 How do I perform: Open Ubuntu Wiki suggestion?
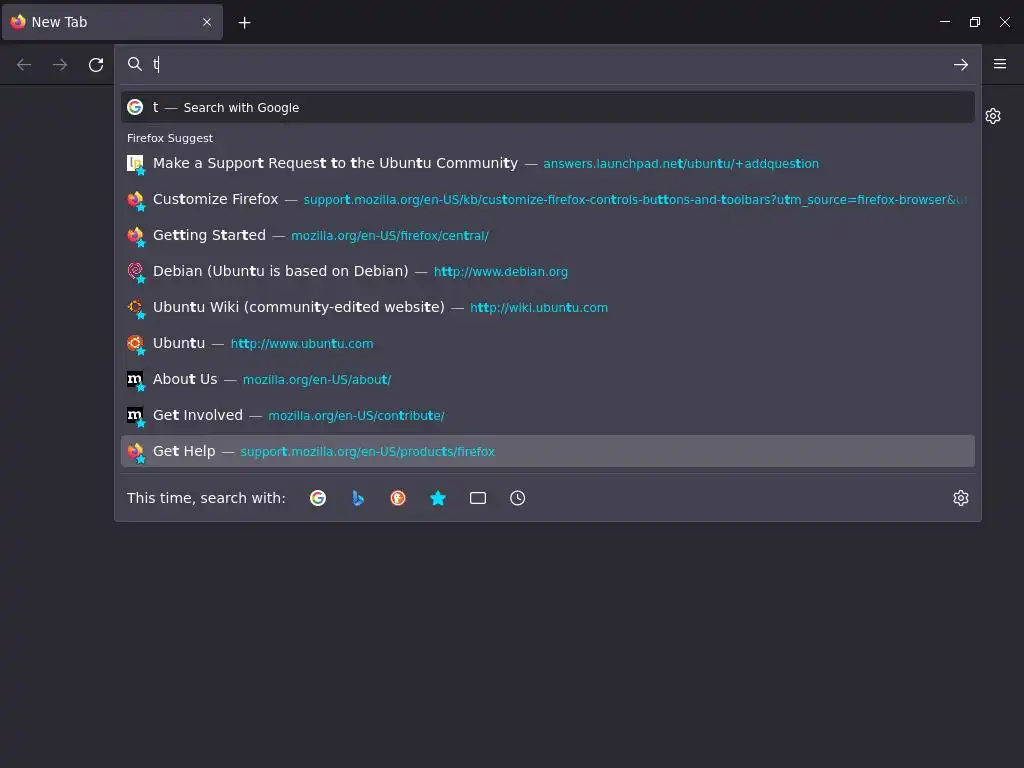coord(547,307)
